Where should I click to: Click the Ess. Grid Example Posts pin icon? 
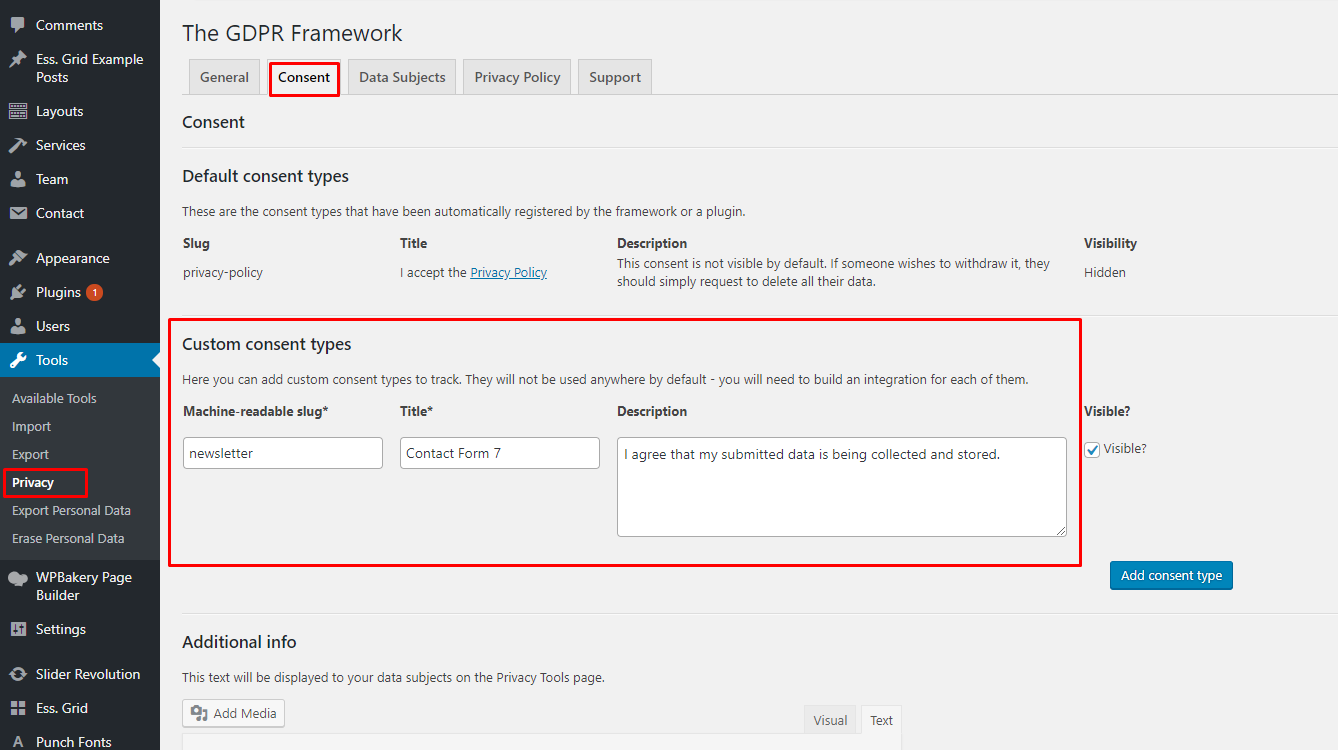[18, 60]
